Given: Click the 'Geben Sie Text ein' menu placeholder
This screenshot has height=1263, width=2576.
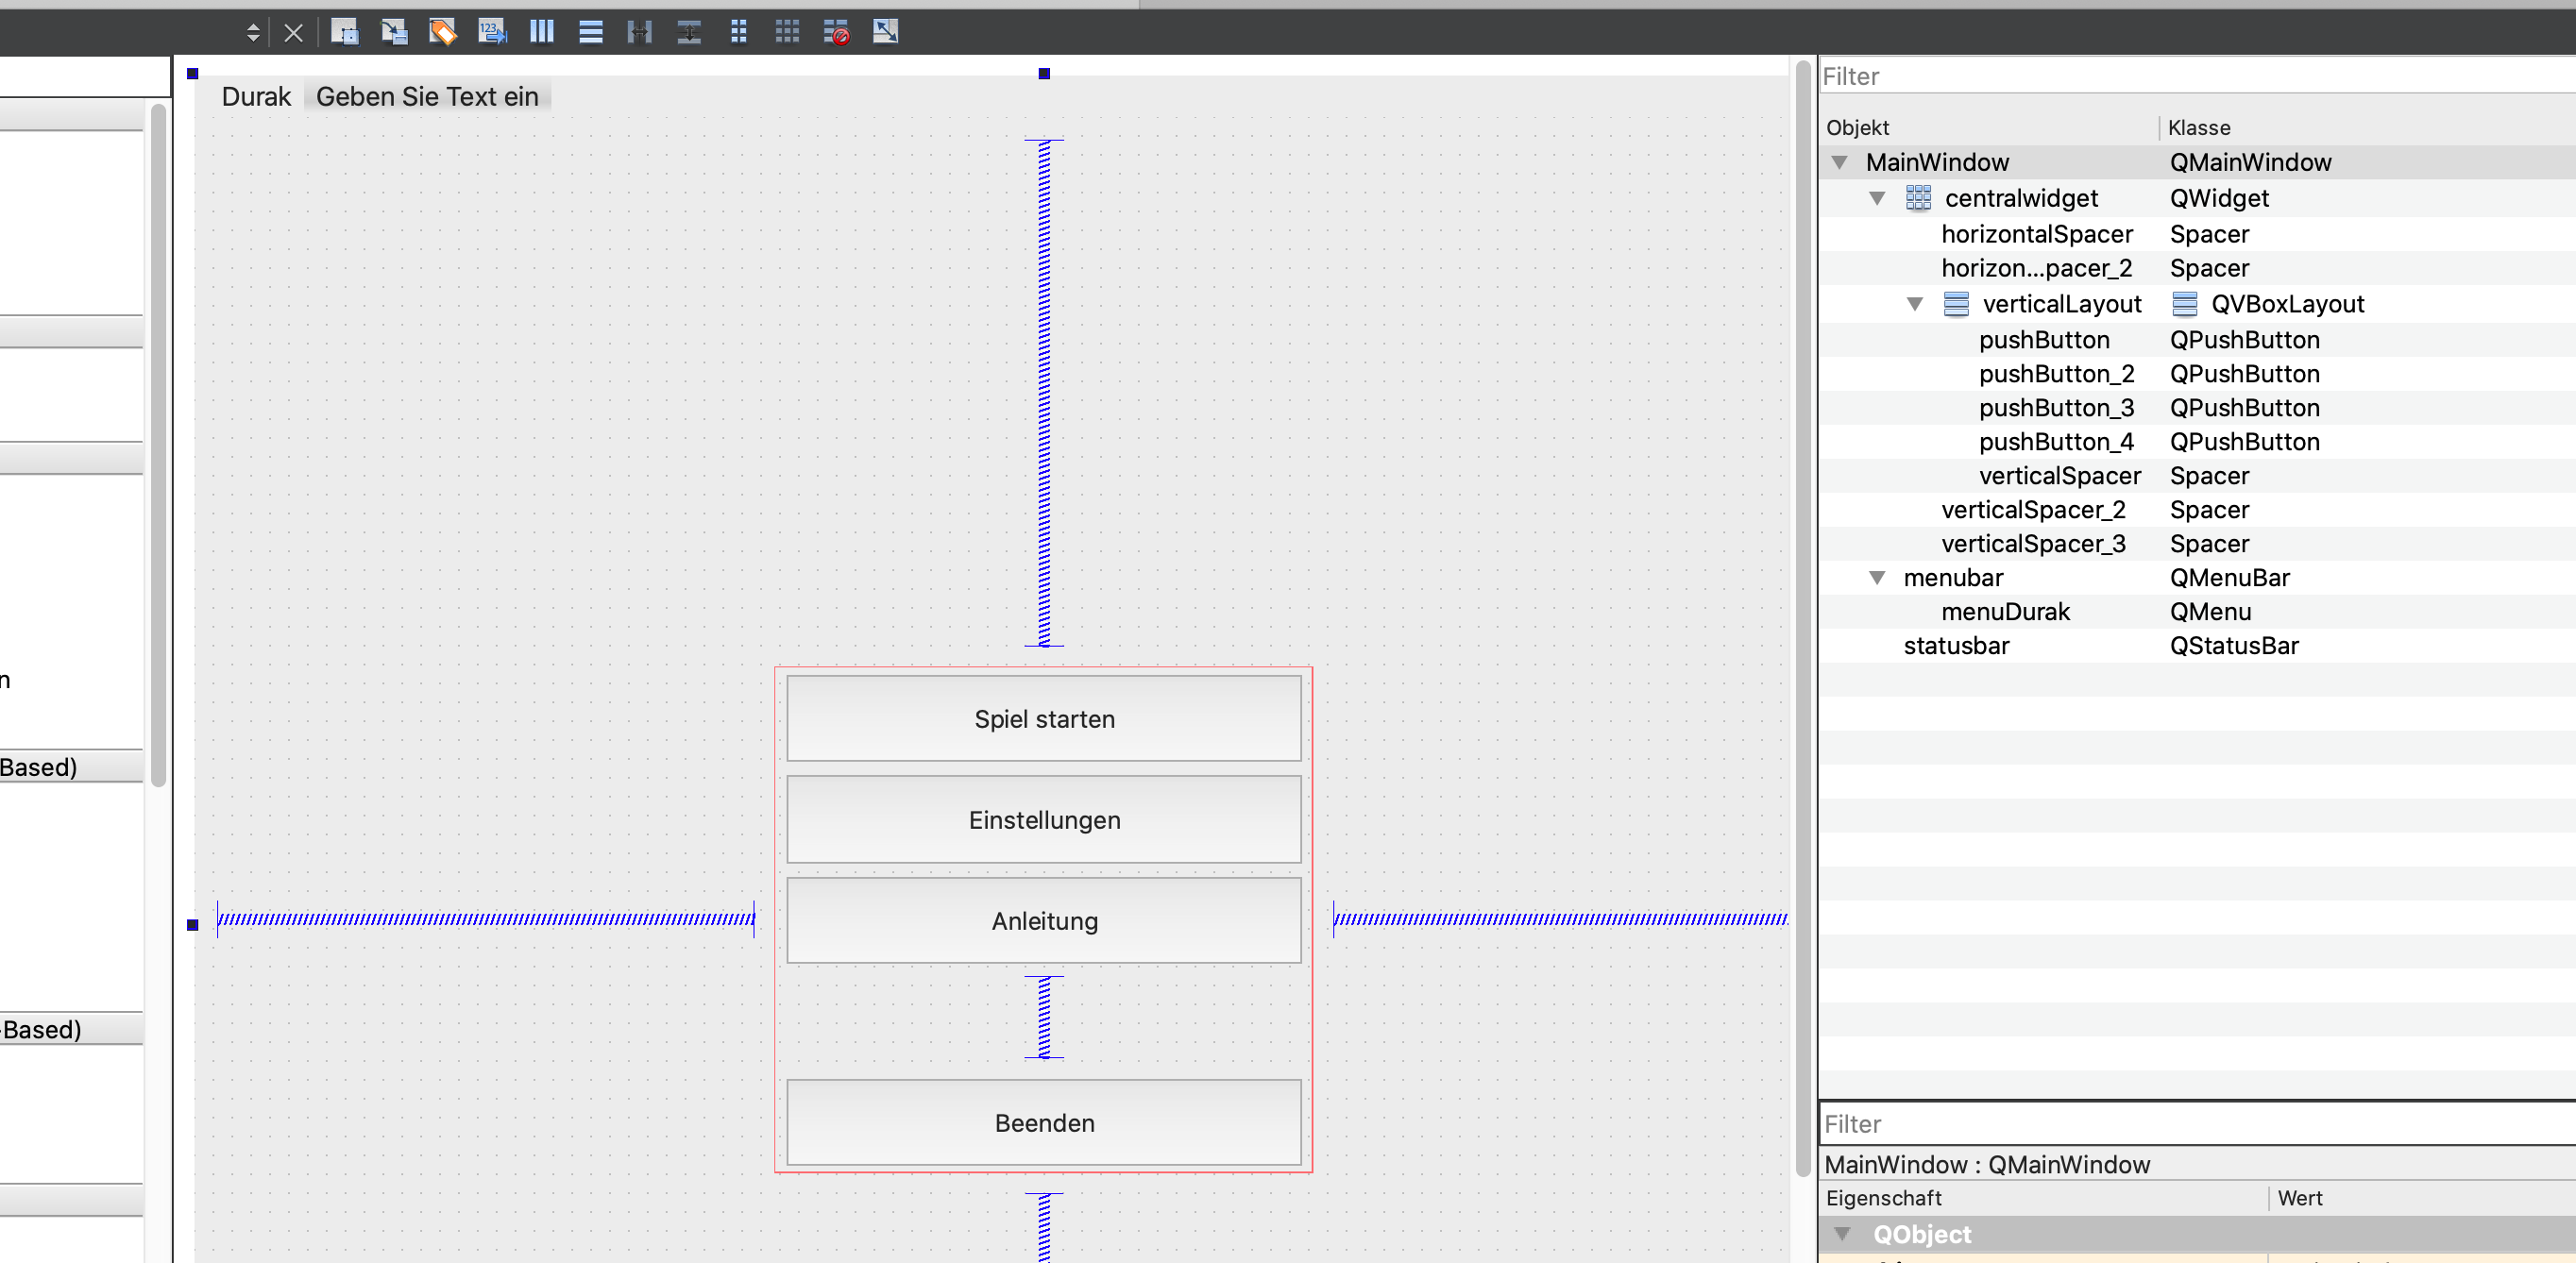Looking at the screenshot, I should (427, 97).
